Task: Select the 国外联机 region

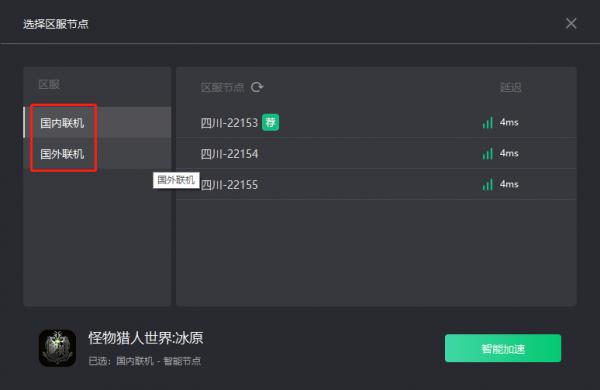Action: point(97,154)
